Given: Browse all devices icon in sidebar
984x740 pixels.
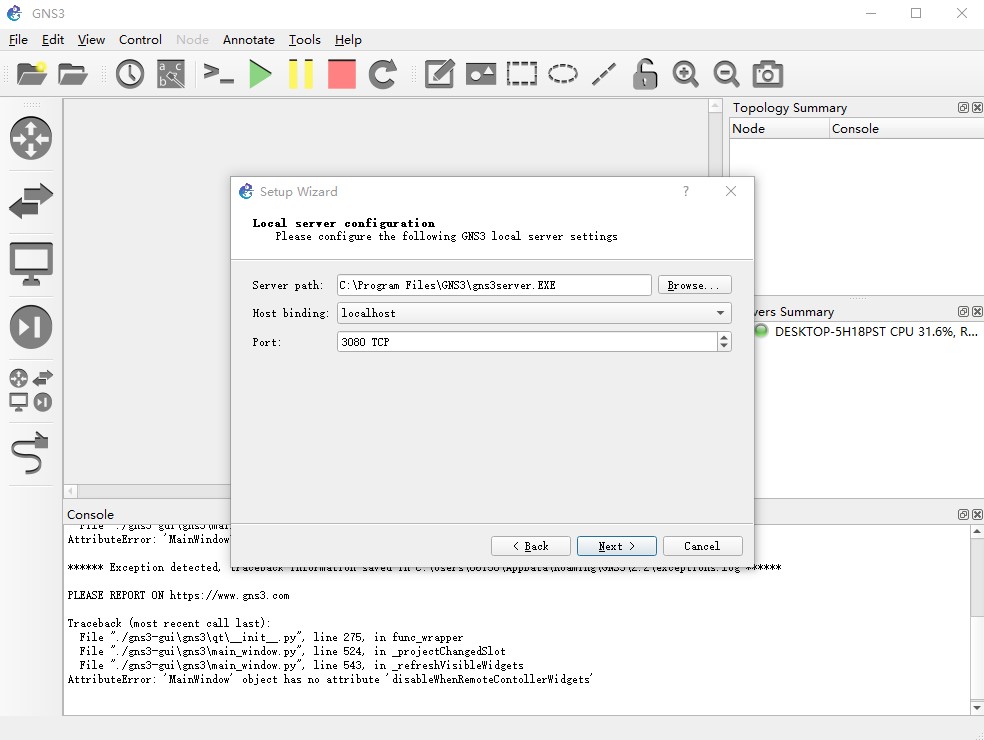Looking at the screenshot, I should pos(31,390).
